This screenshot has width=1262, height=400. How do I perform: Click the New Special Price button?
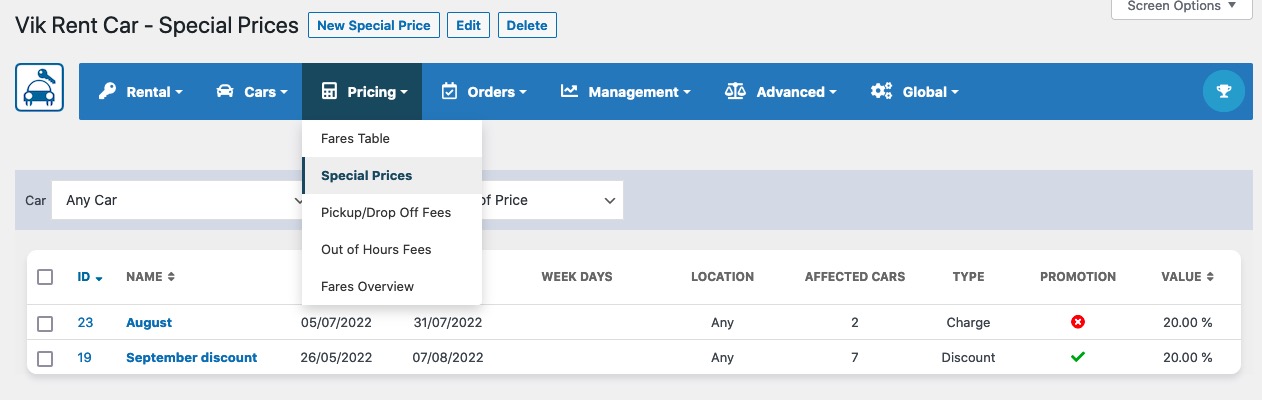(x=374, y=25)
